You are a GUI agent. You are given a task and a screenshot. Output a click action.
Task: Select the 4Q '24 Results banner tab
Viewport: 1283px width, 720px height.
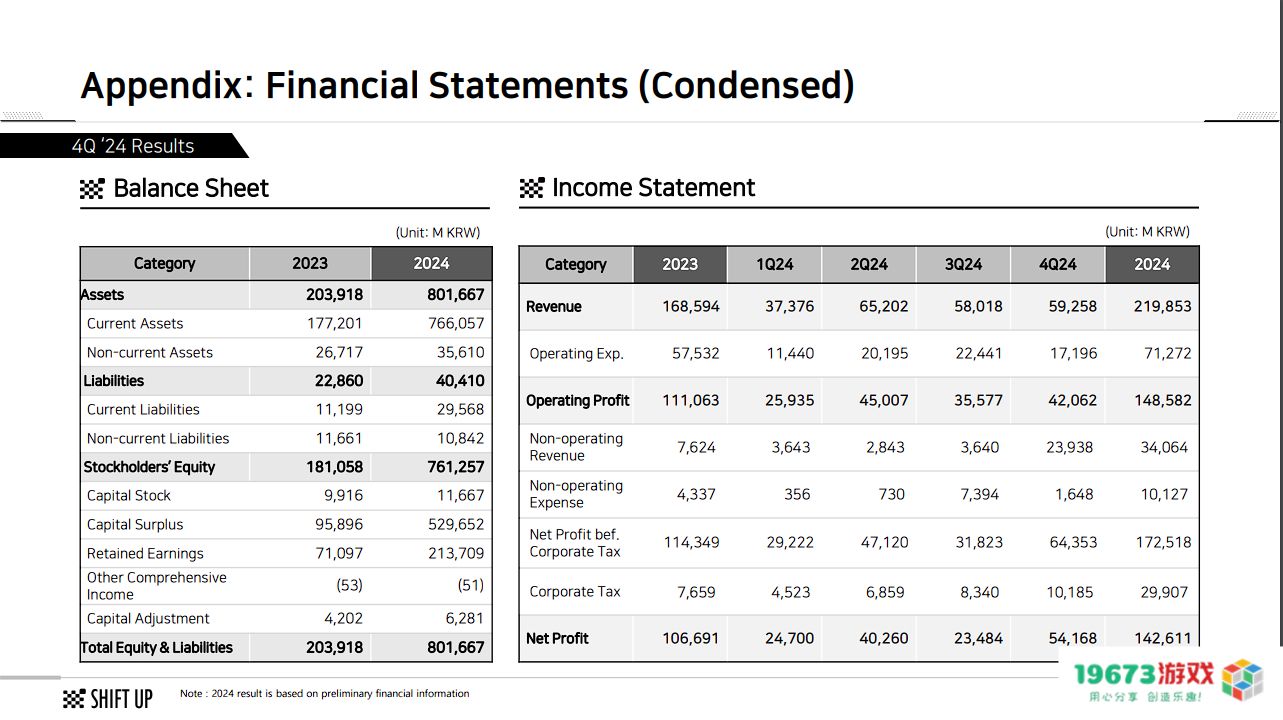(133, 146)
